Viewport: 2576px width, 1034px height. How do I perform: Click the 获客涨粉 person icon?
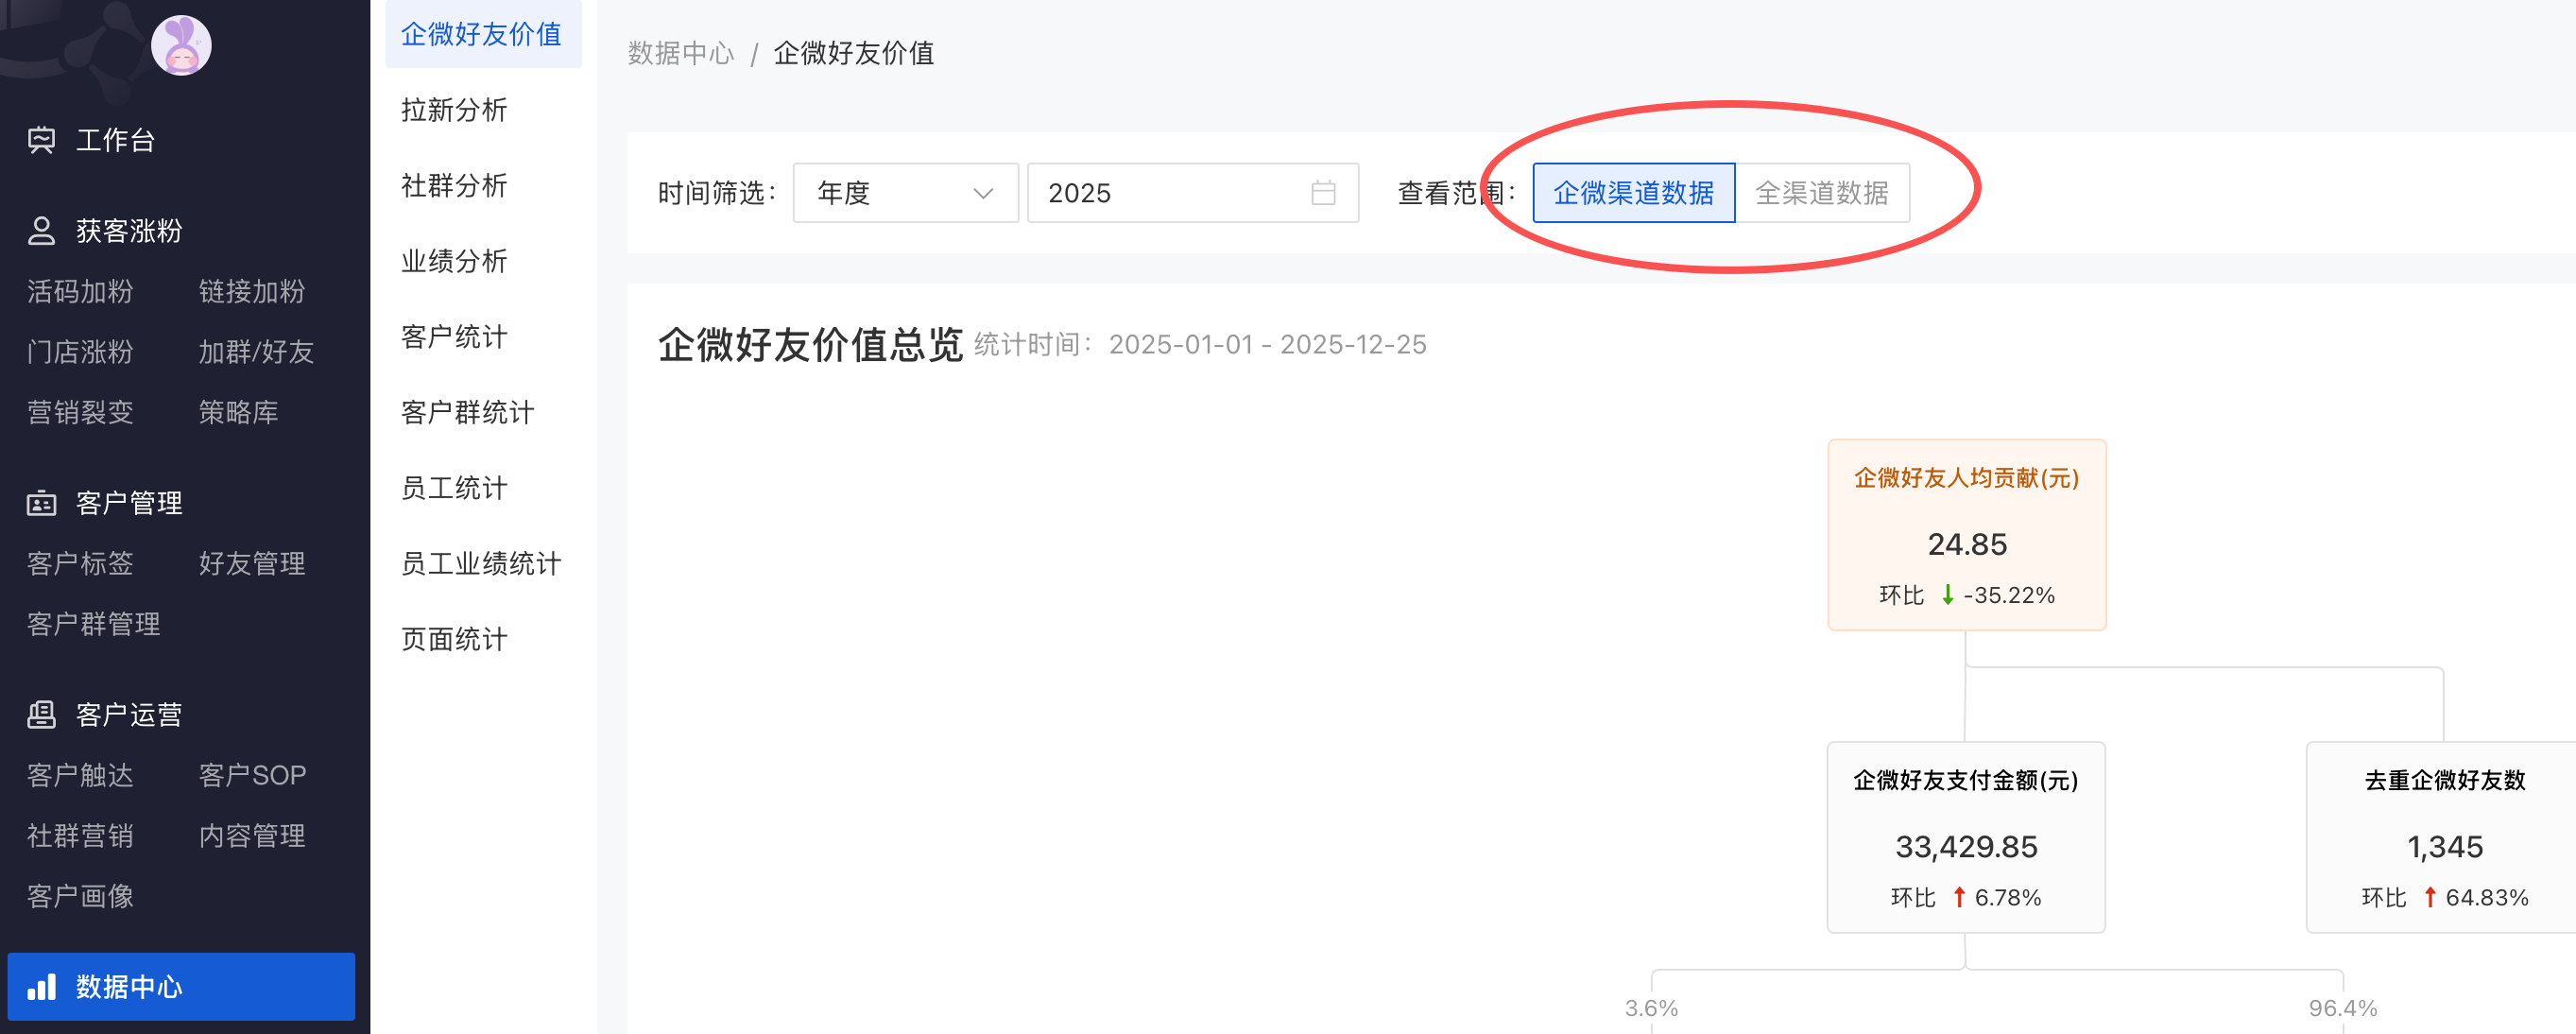click(41, 231)
